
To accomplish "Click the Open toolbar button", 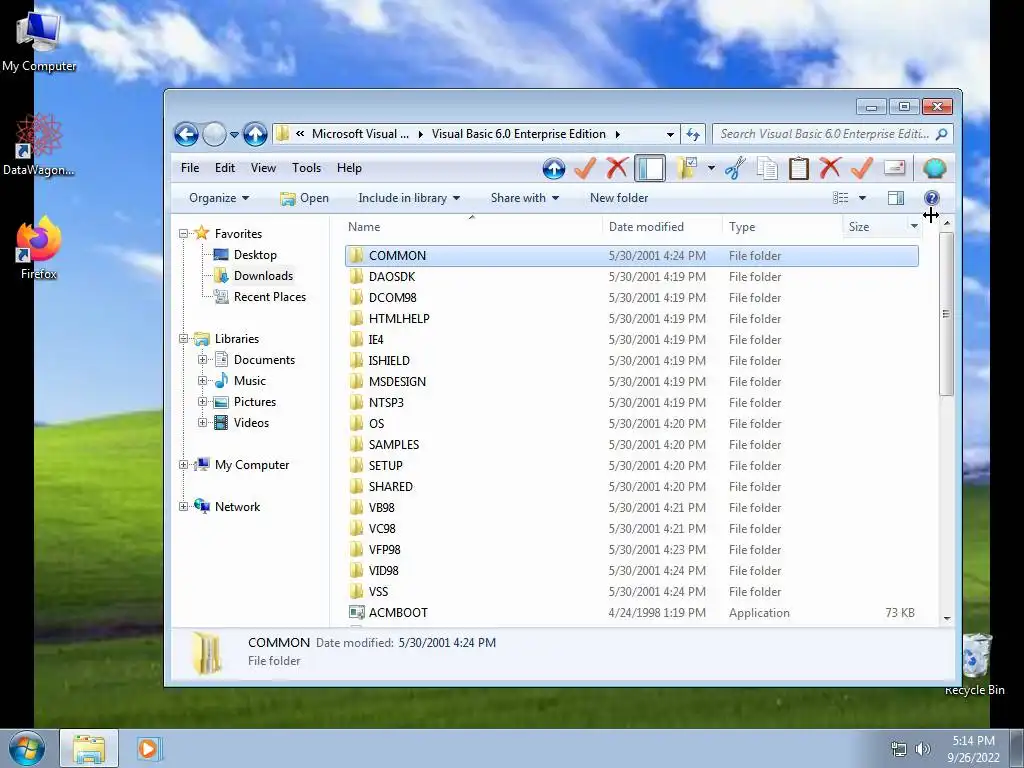I will (x=304, y=198).
